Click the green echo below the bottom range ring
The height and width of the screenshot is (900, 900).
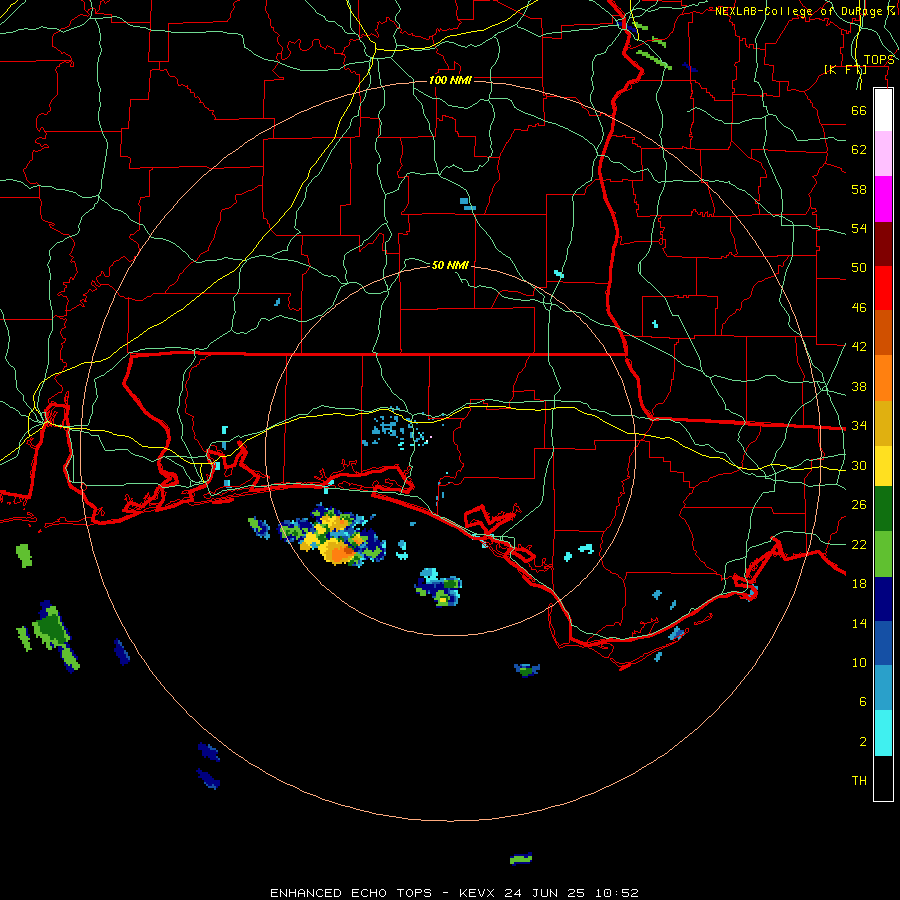coord(521,859)
